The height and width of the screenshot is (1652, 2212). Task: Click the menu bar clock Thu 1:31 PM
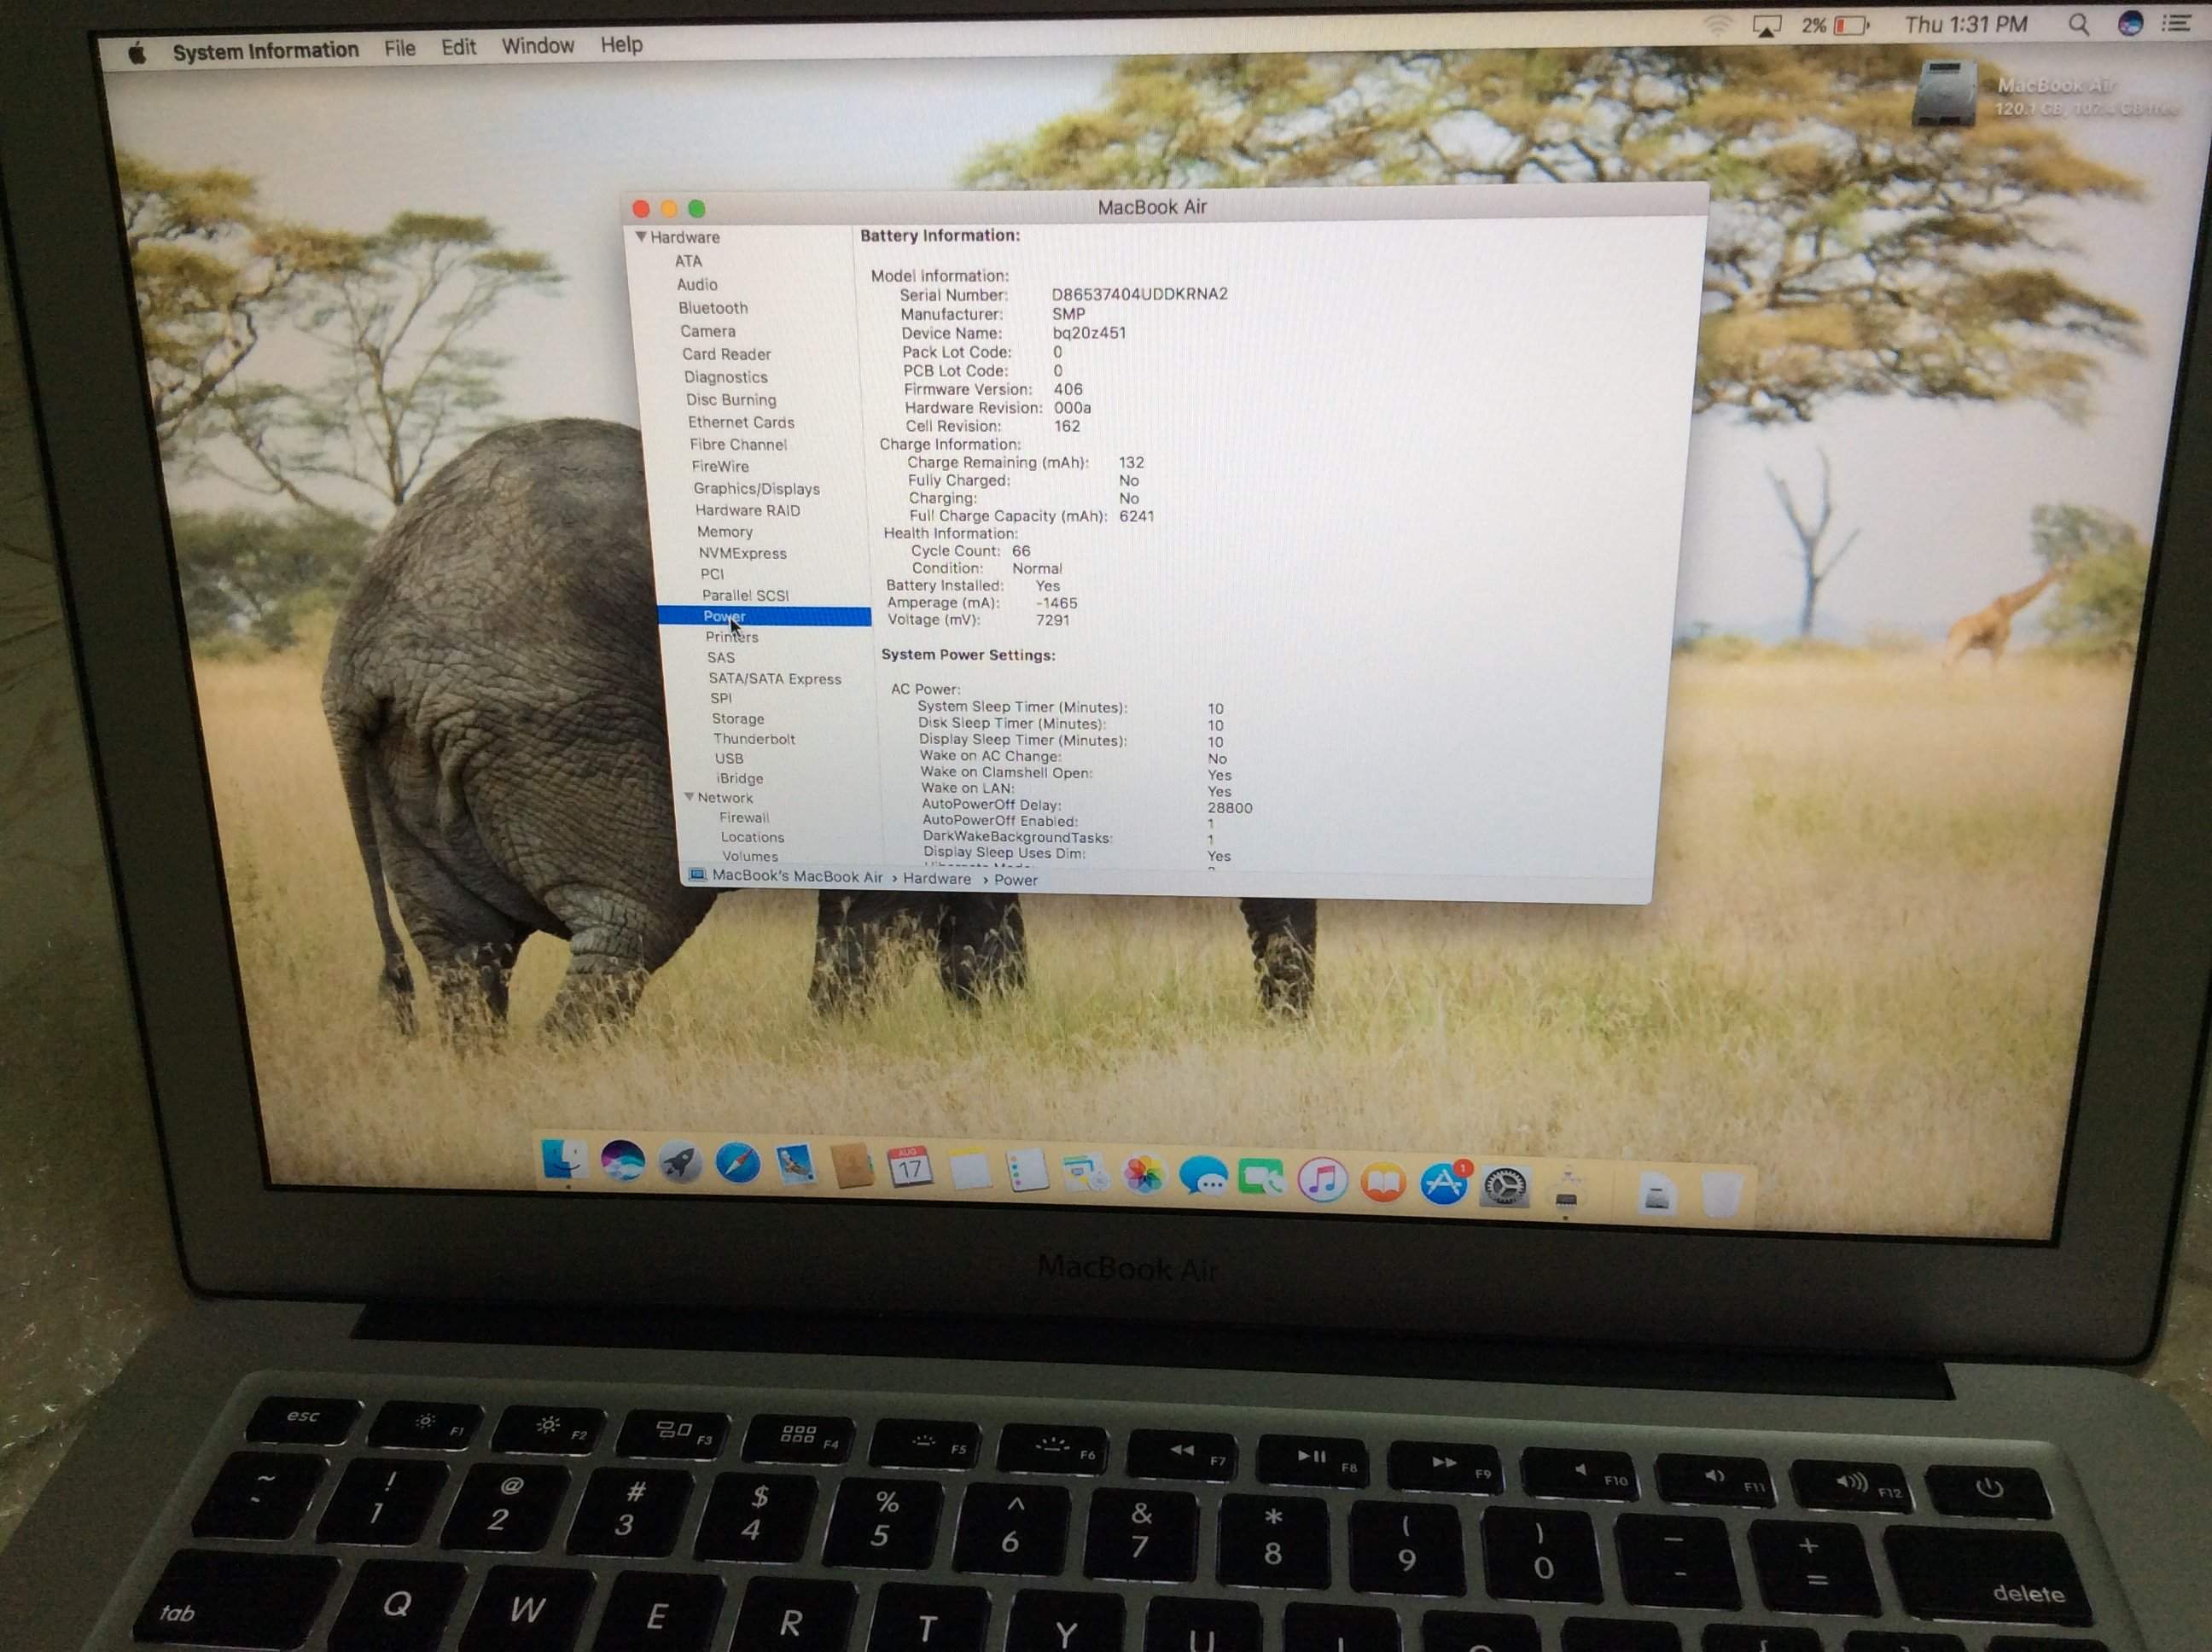[x=1966, y=24]
